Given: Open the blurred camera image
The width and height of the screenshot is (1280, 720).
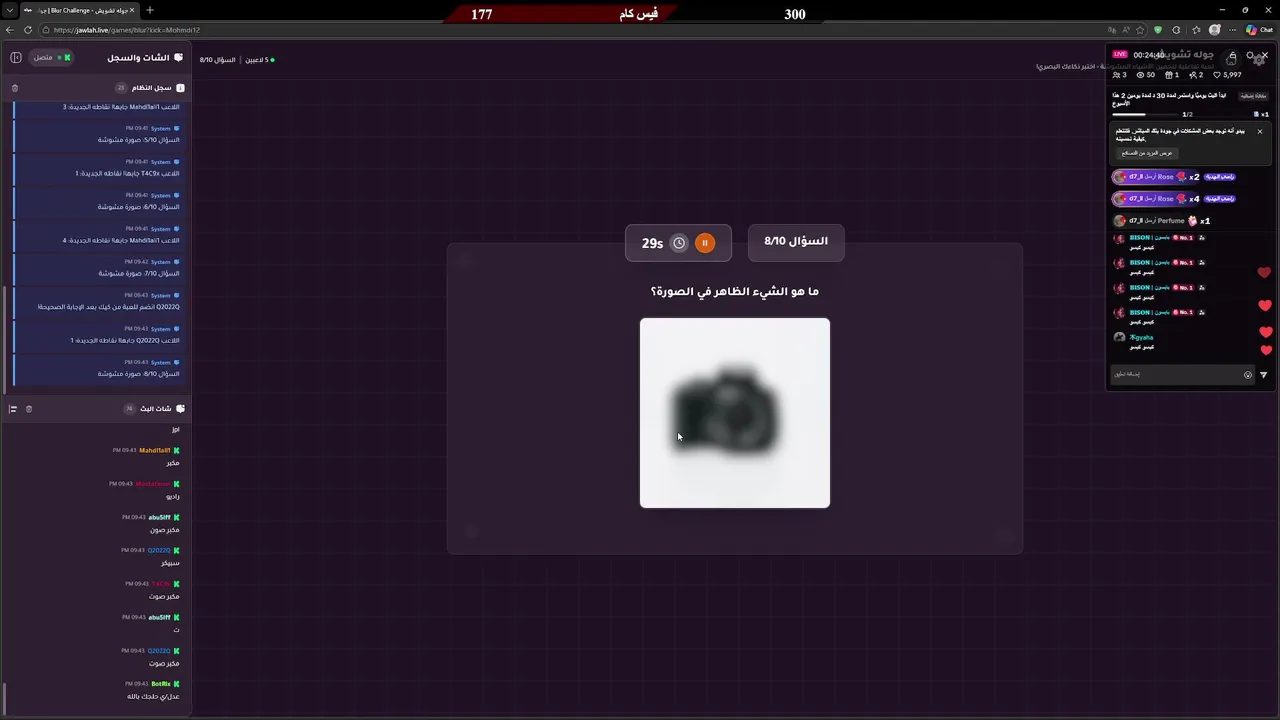Looking at the screenshot, I should 735,413.
